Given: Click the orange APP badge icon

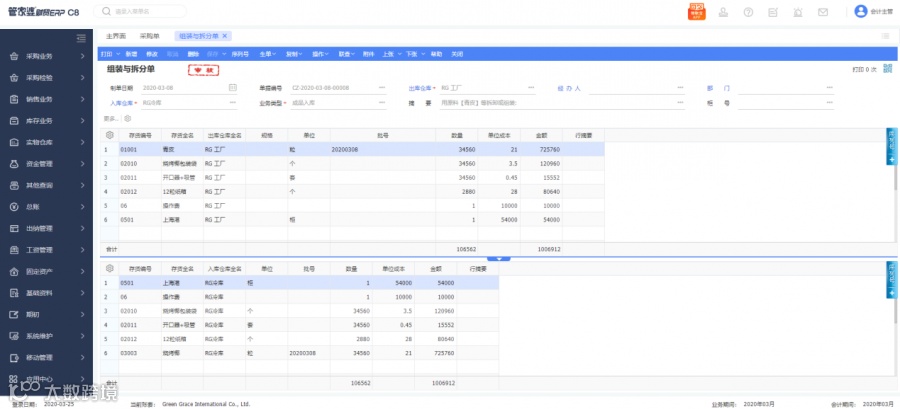Looking at the screenshot, I should point(696,11).
